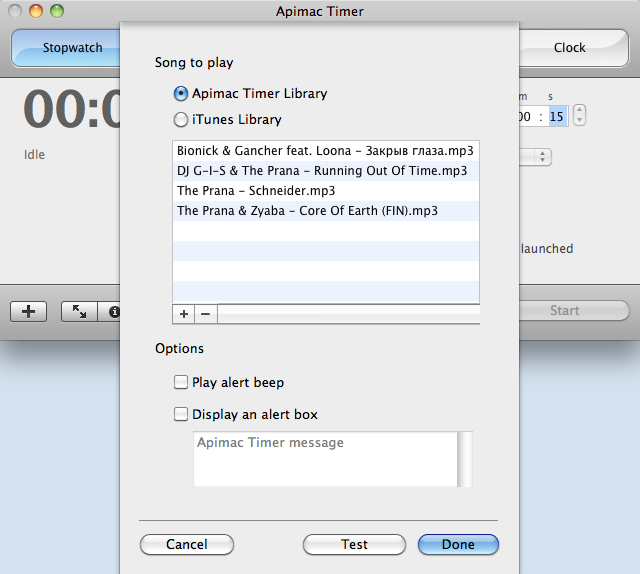Click the Test button
Image resolution: width=640 pixels, height=574 pixels.
[354, 545]
